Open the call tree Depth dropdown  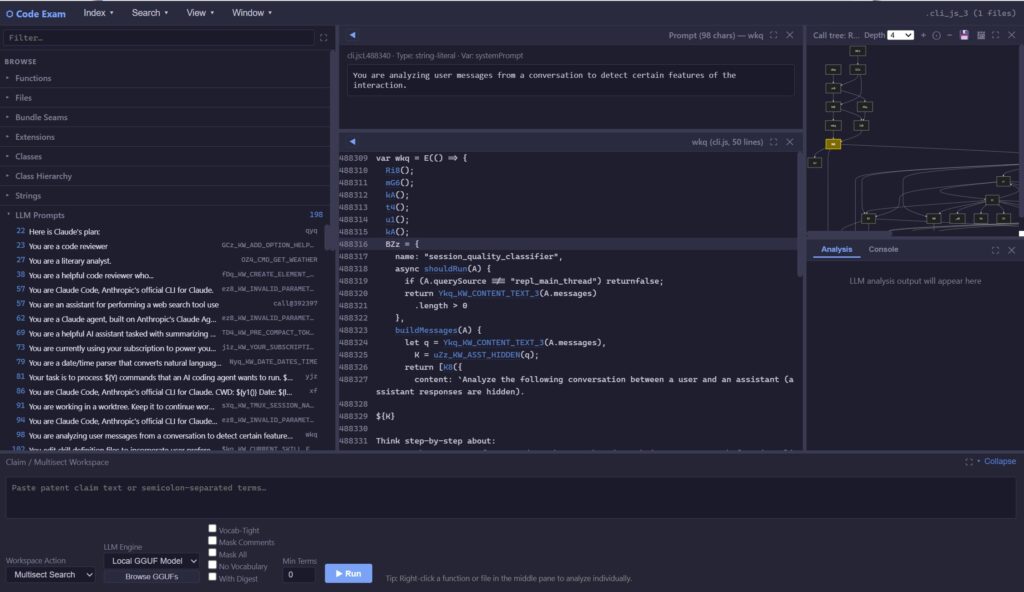click(900, 35)
